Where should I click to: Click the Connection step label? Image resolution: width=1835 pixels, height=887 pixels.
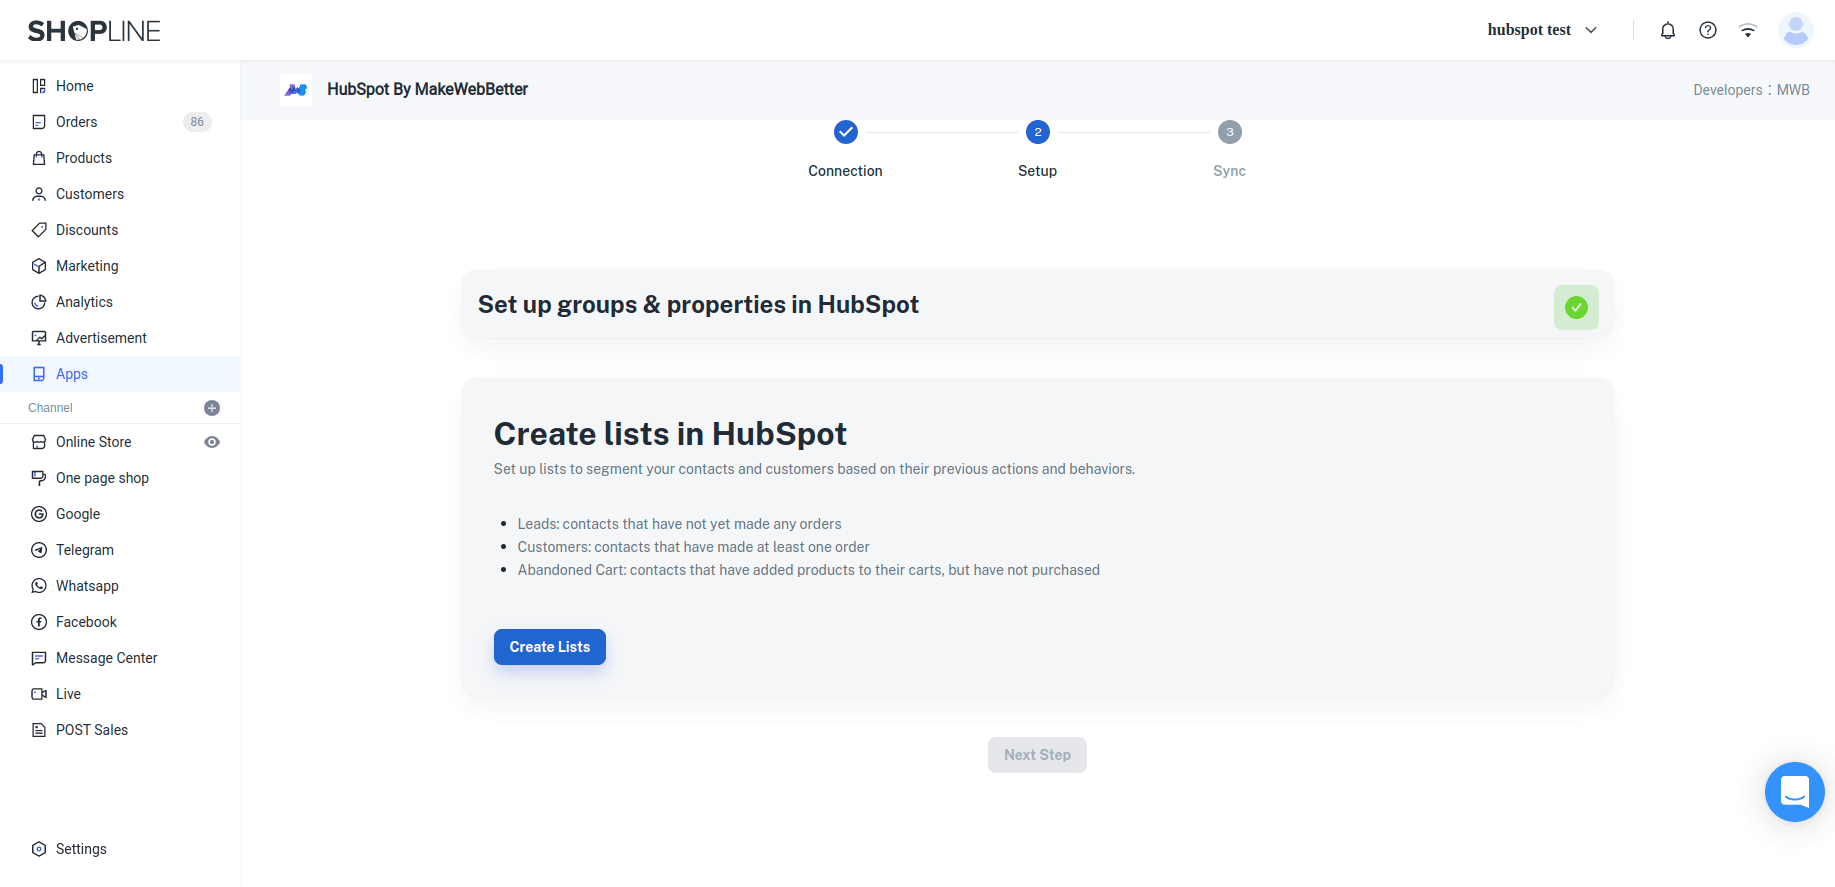click(845, 171)
